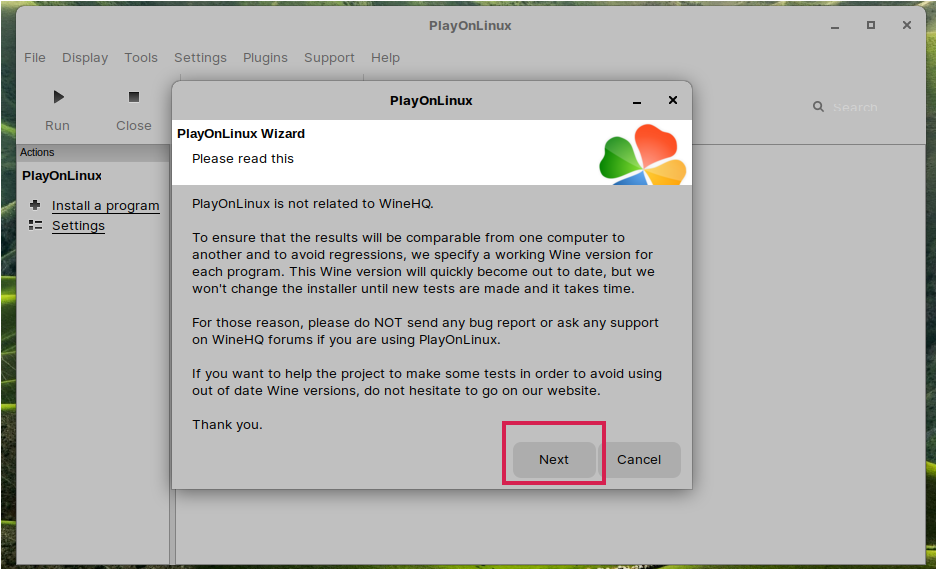Click the Run play icon in toolbar
The width and height of the screenshot is (936, 569).
pos(58,97)
